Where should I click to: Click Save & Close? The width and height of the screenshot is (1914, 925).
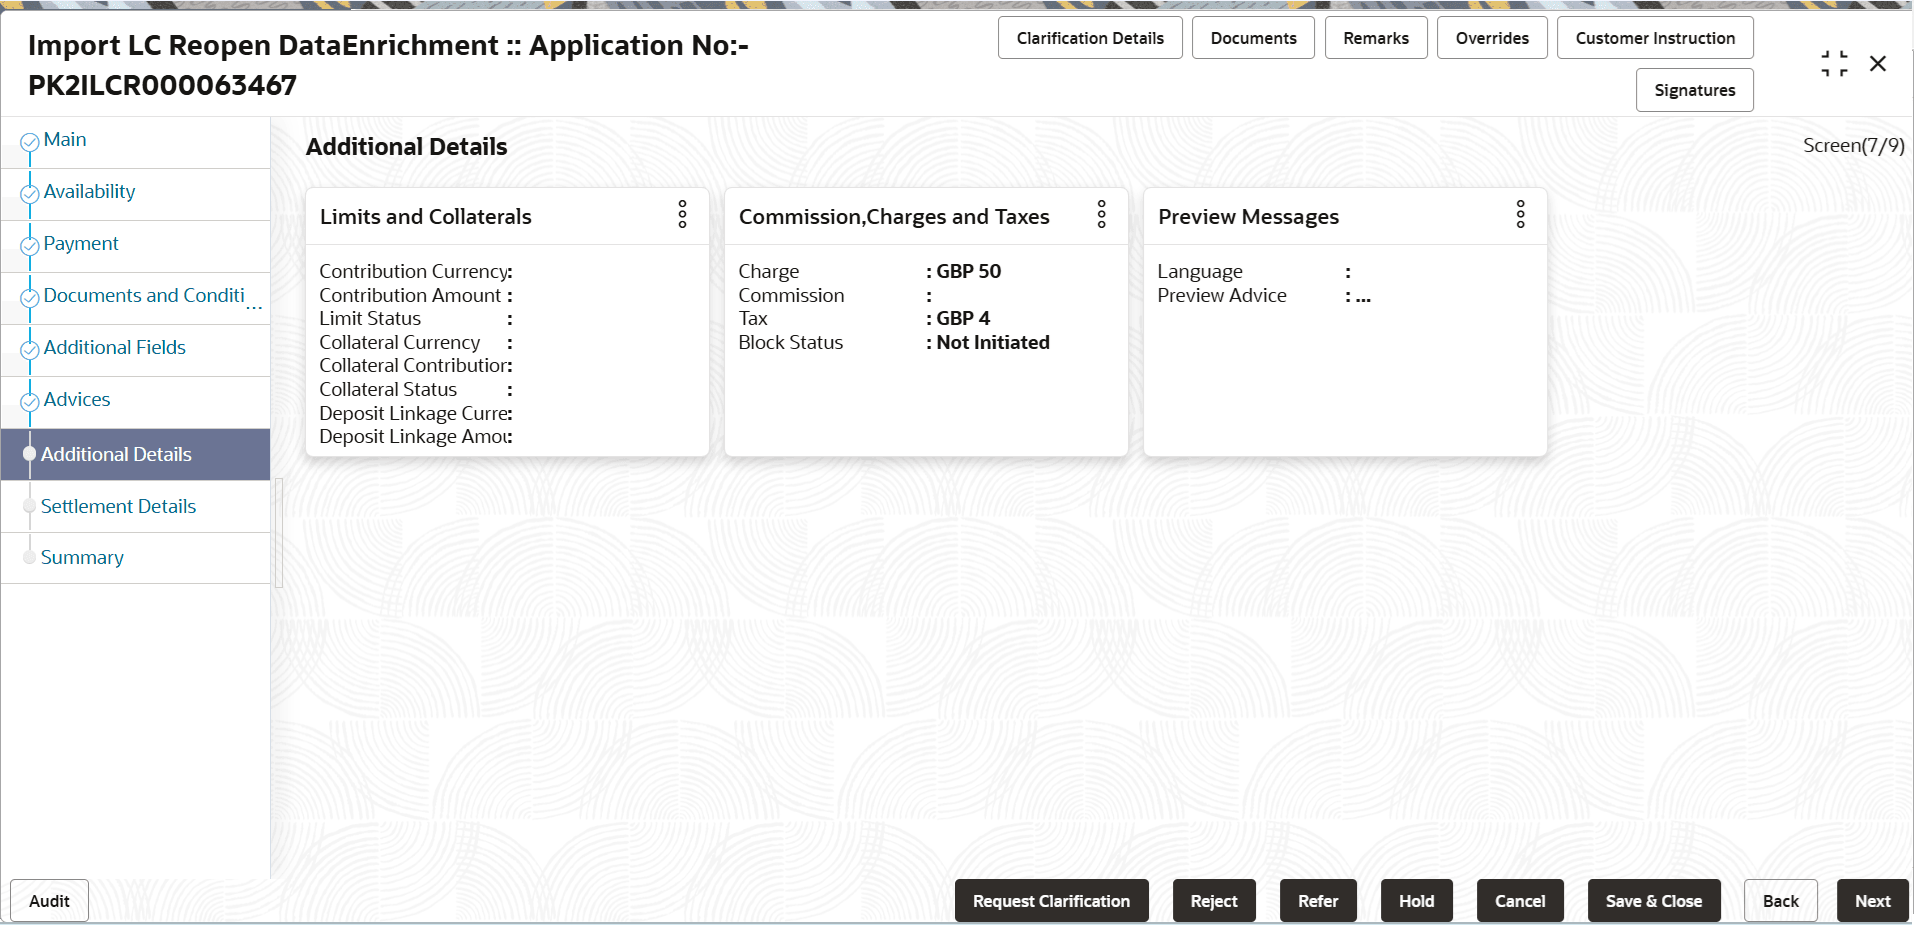(1654, 901)
